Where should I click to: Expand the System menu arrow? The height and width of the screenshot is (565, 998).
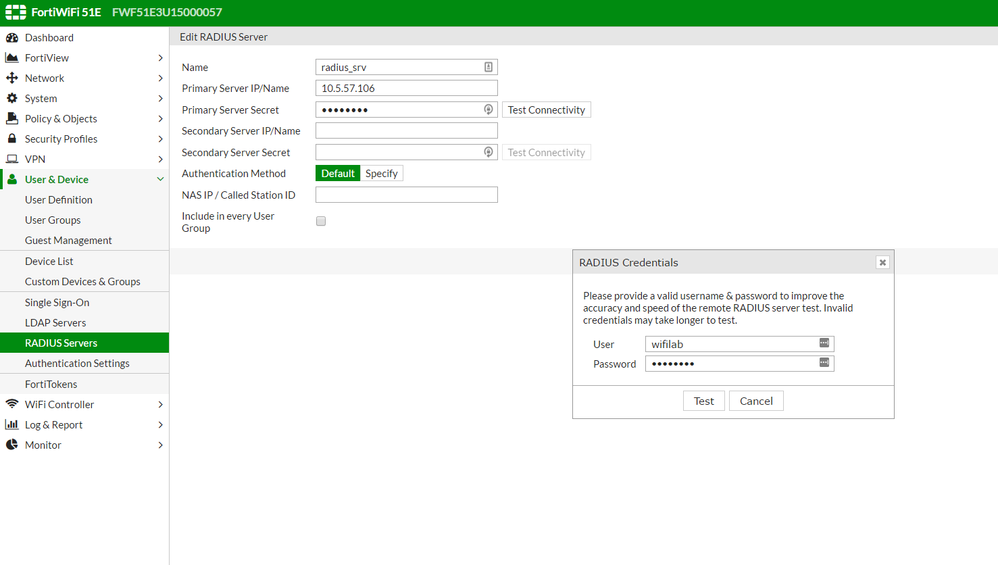160,99
